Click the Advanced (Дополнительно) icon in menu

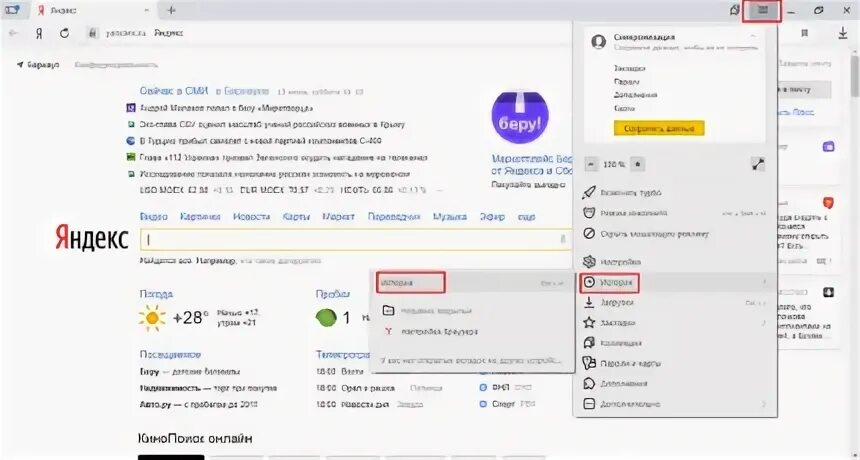[x=589, y=404]
